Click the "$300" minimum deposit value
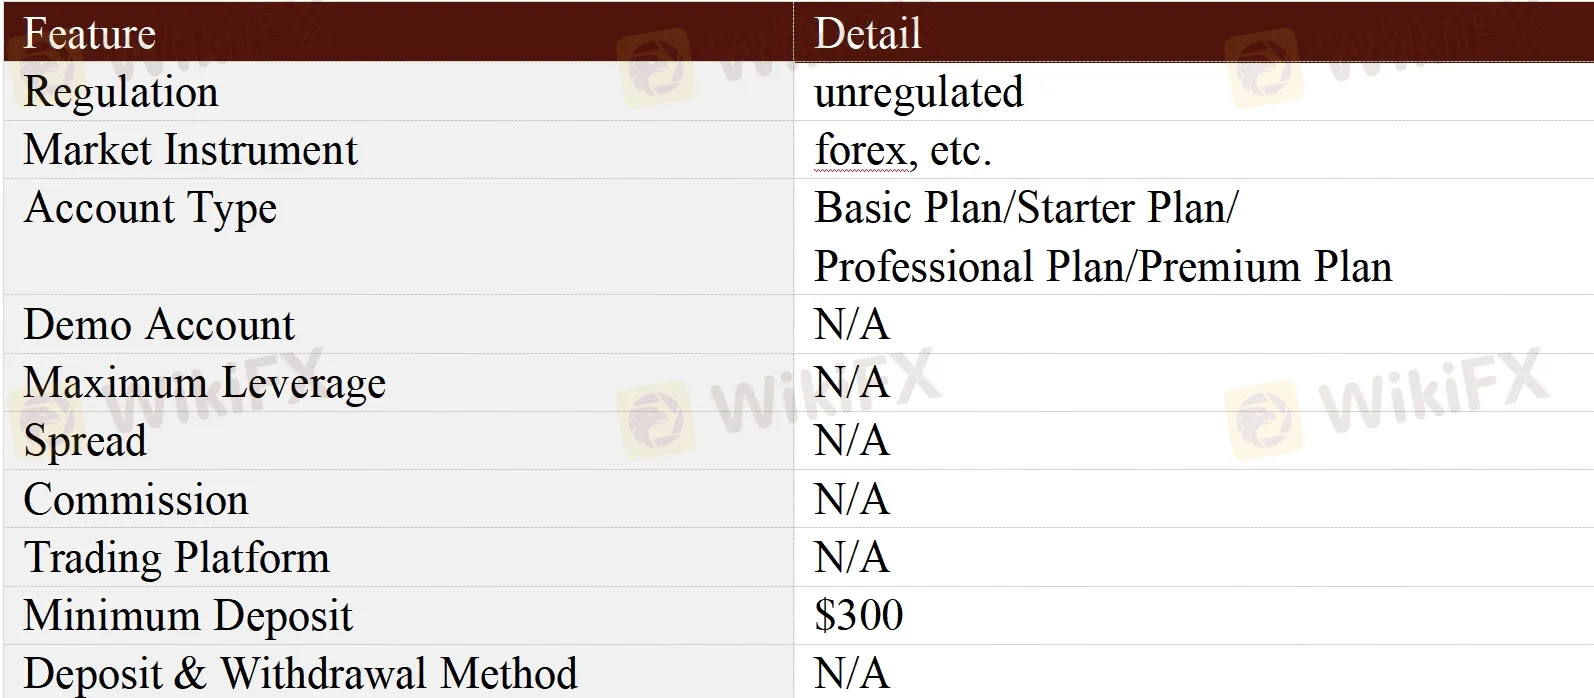 858,616
